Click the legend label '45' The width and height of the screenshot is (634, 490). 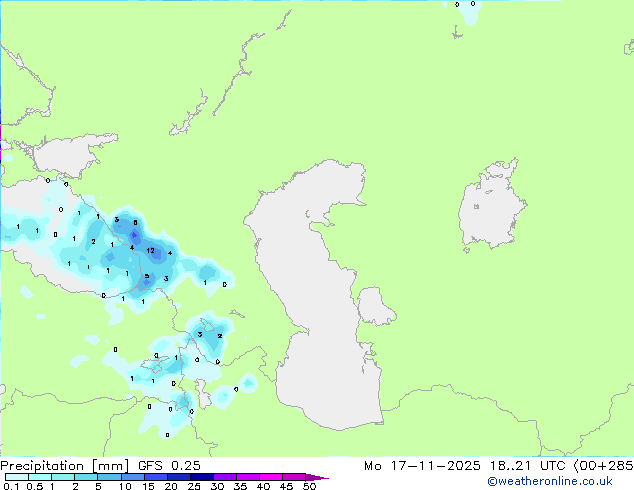point(286,486)
